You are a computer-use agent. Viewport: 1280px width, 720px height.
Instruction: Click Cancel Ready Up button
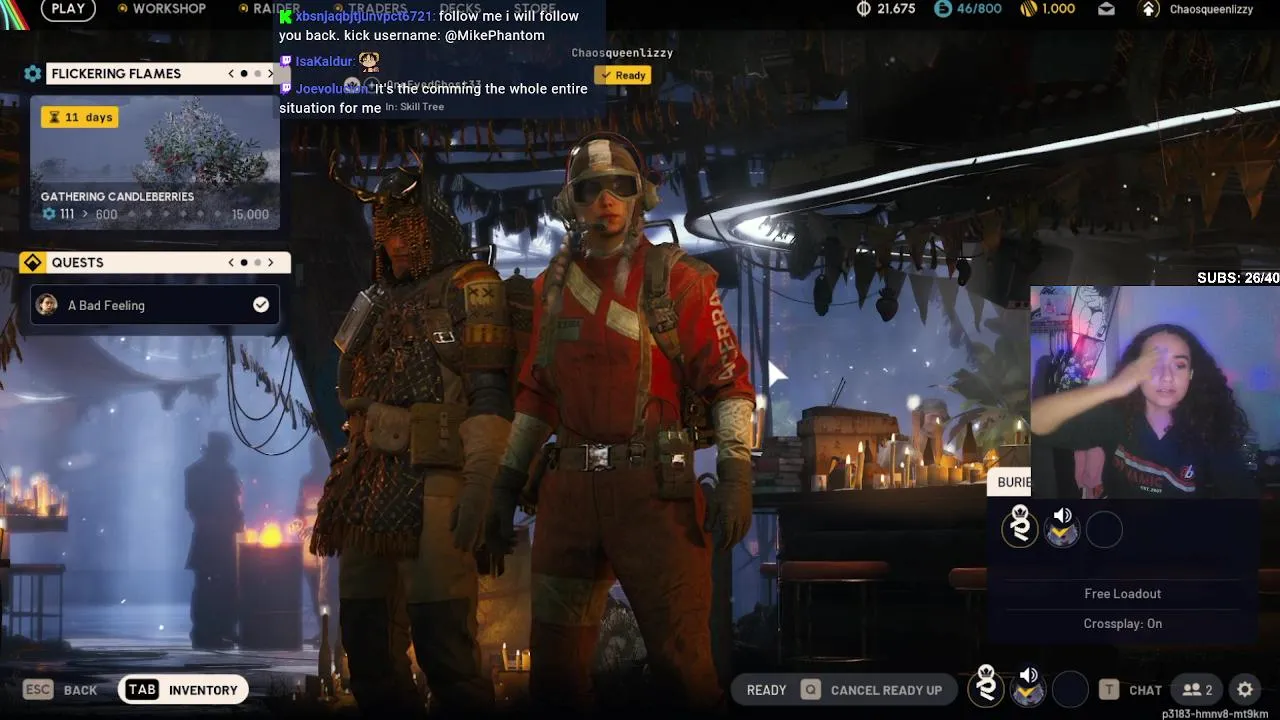click(871, 690)
